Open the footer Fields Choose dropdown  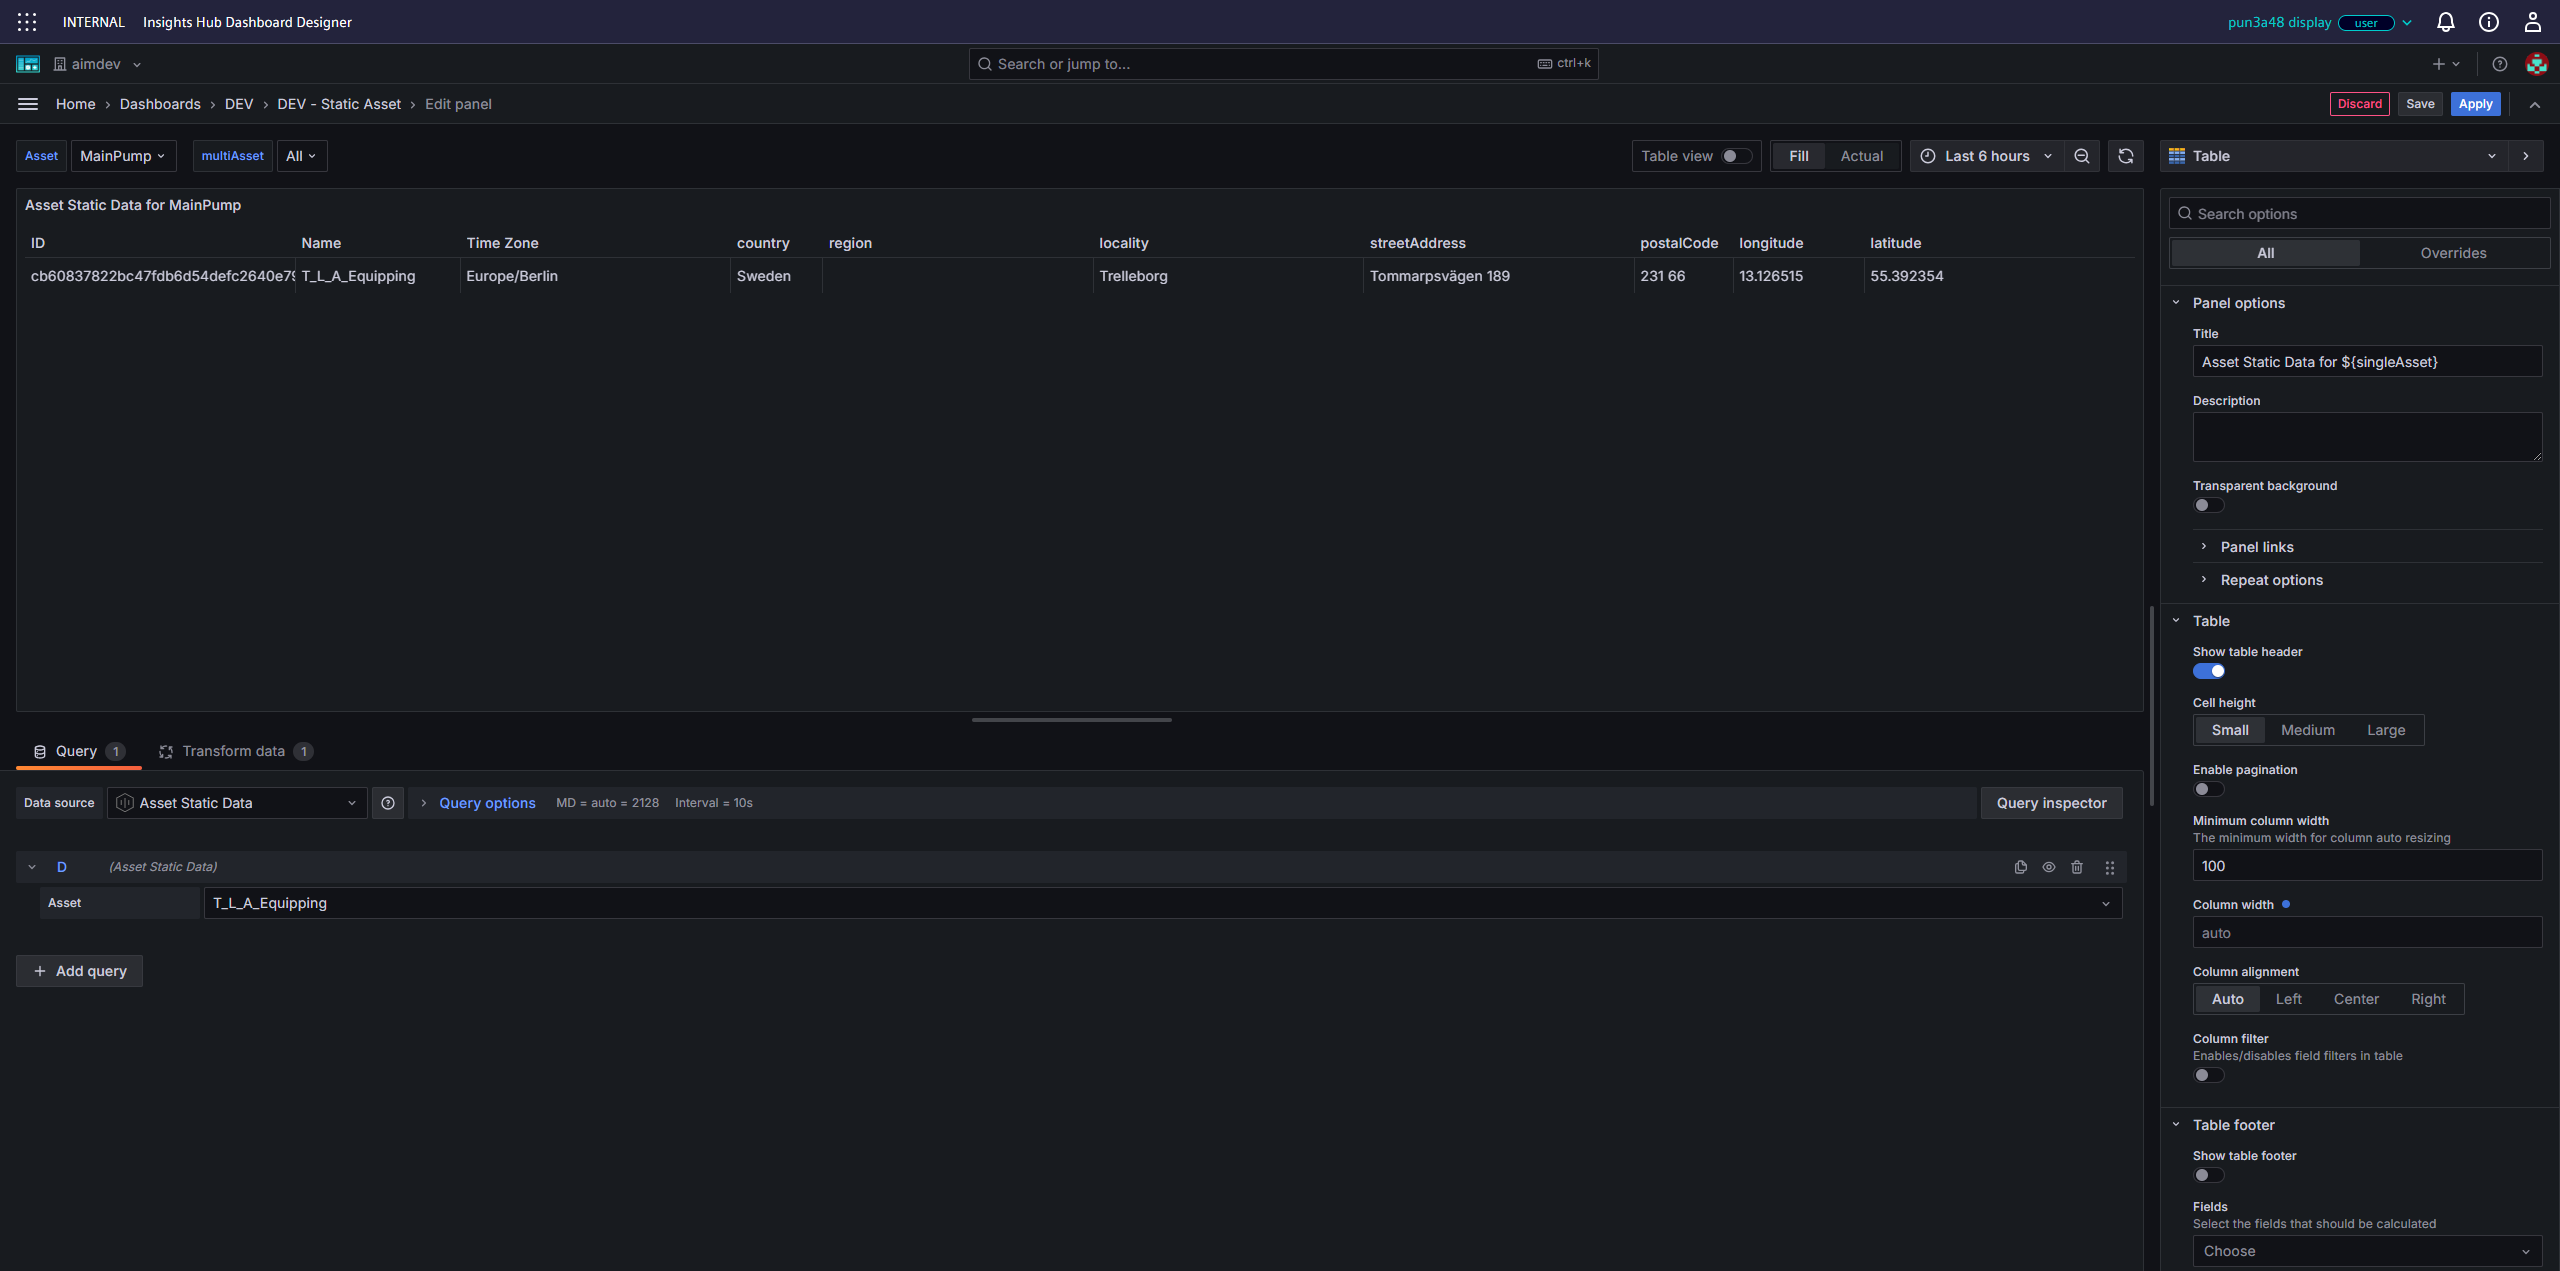pyautogui.click(x=2367, y=1251)
